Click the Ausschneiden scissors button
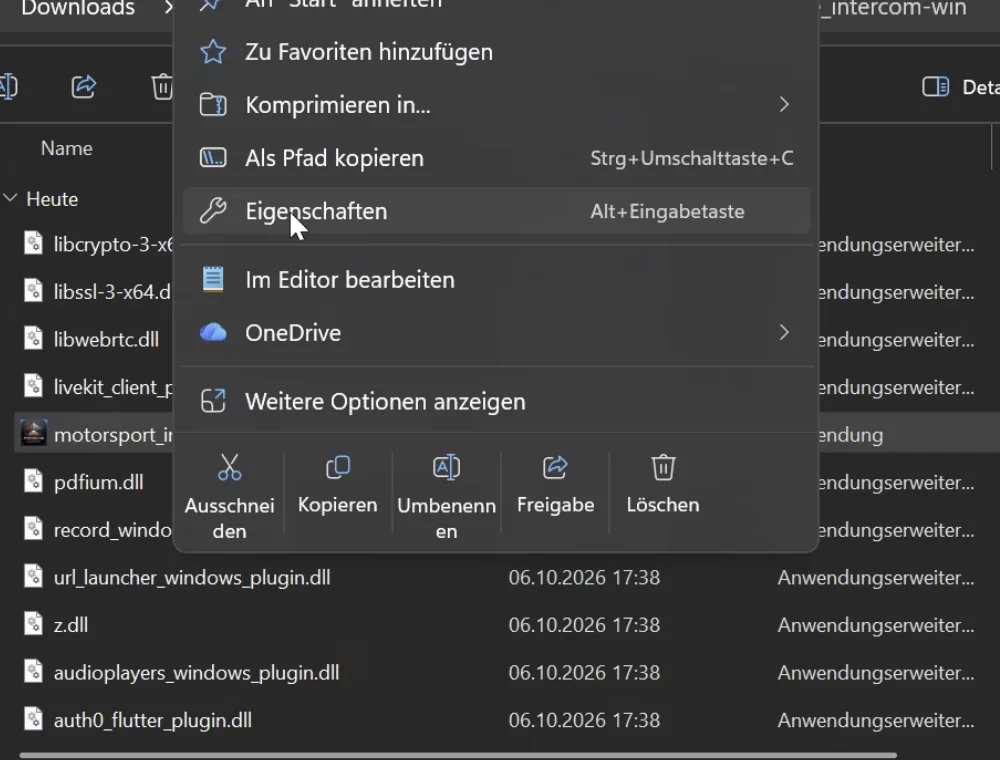 pyautogui.click(x=230, y=495)
